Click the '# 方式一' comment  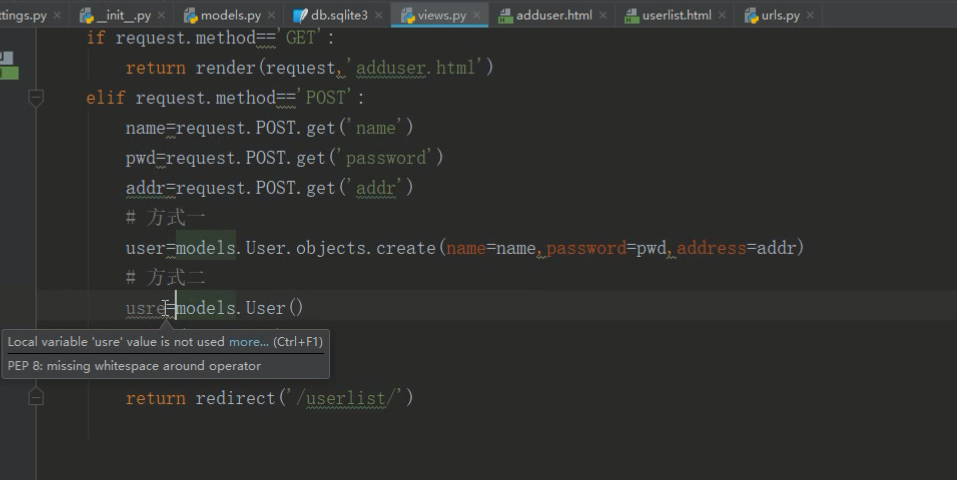(x=165, y=217)
